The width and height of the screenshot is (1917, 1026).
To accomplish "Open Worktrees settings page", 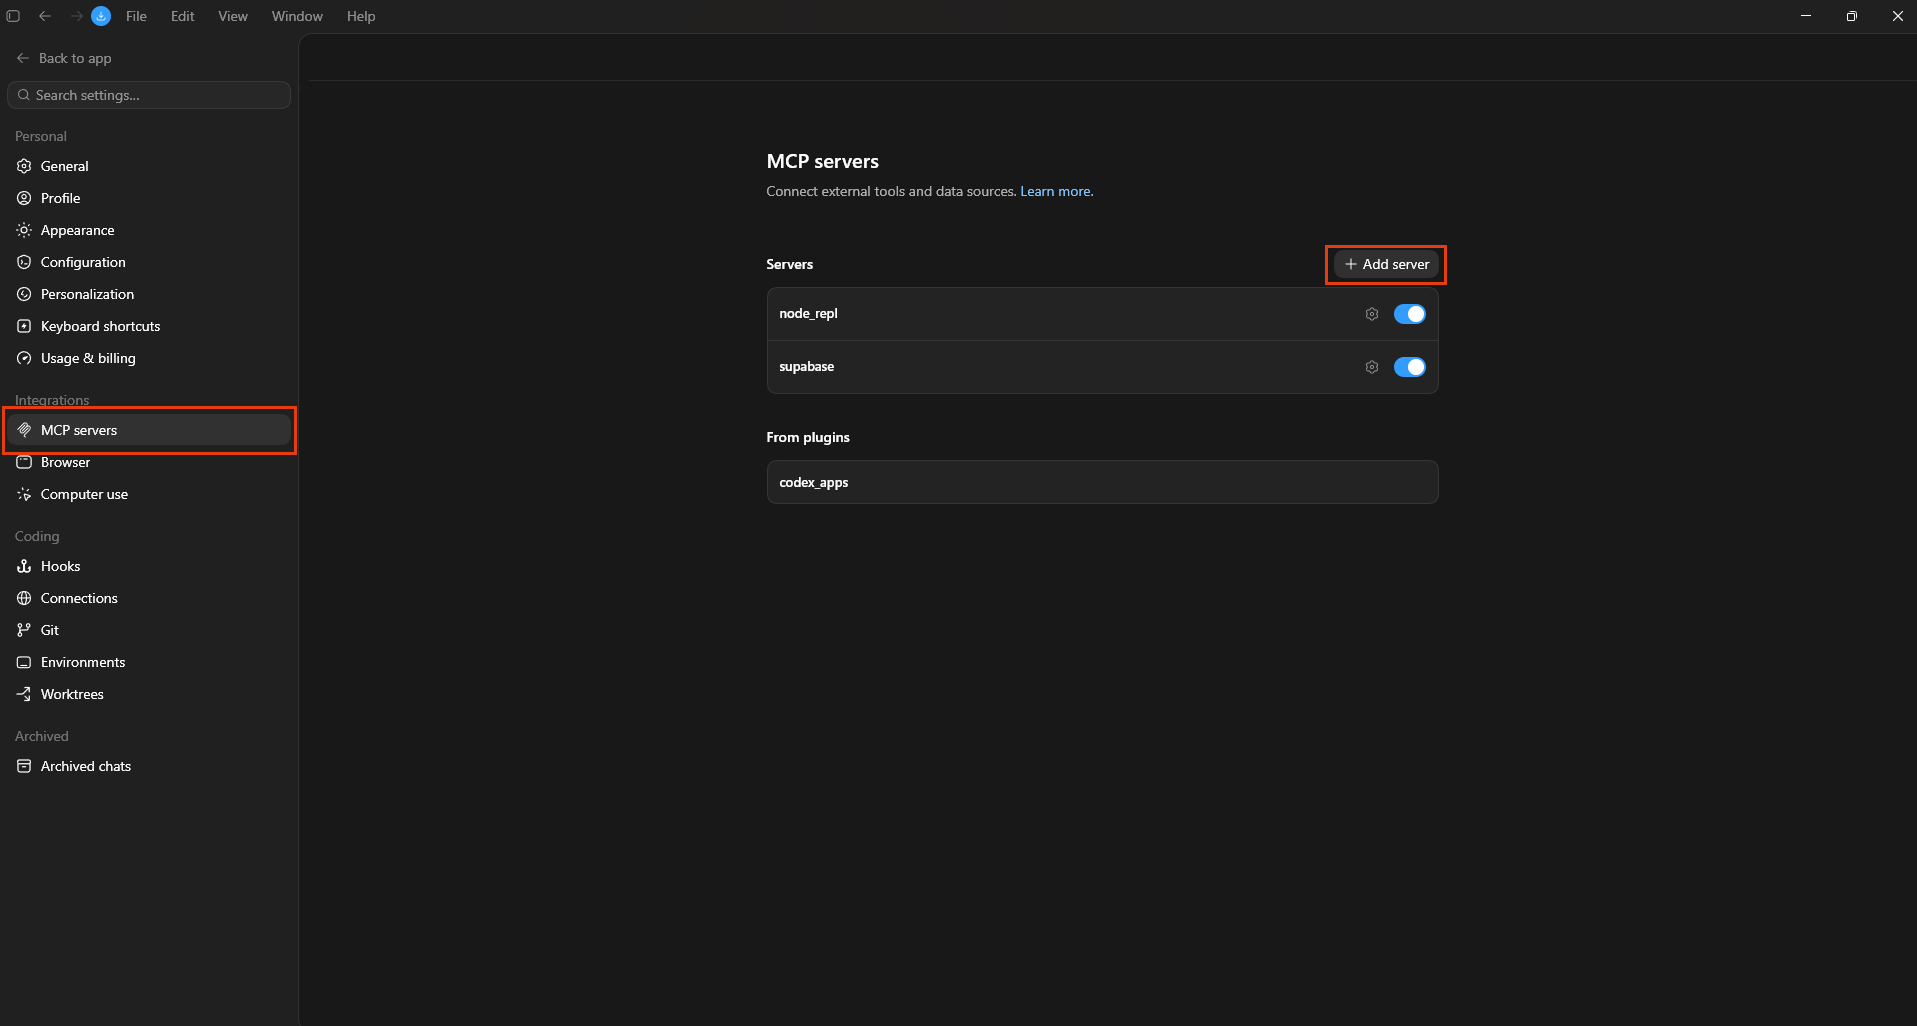I will click(149, 694).
